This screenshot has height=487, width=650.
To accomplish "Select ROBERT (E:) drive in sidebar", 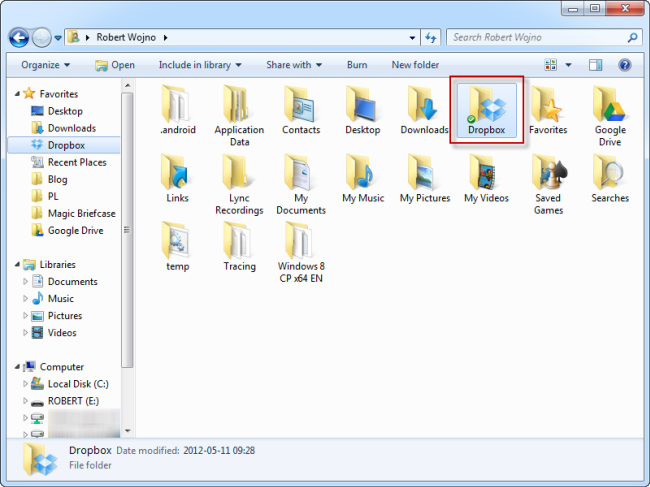I will tap(73, 401).
